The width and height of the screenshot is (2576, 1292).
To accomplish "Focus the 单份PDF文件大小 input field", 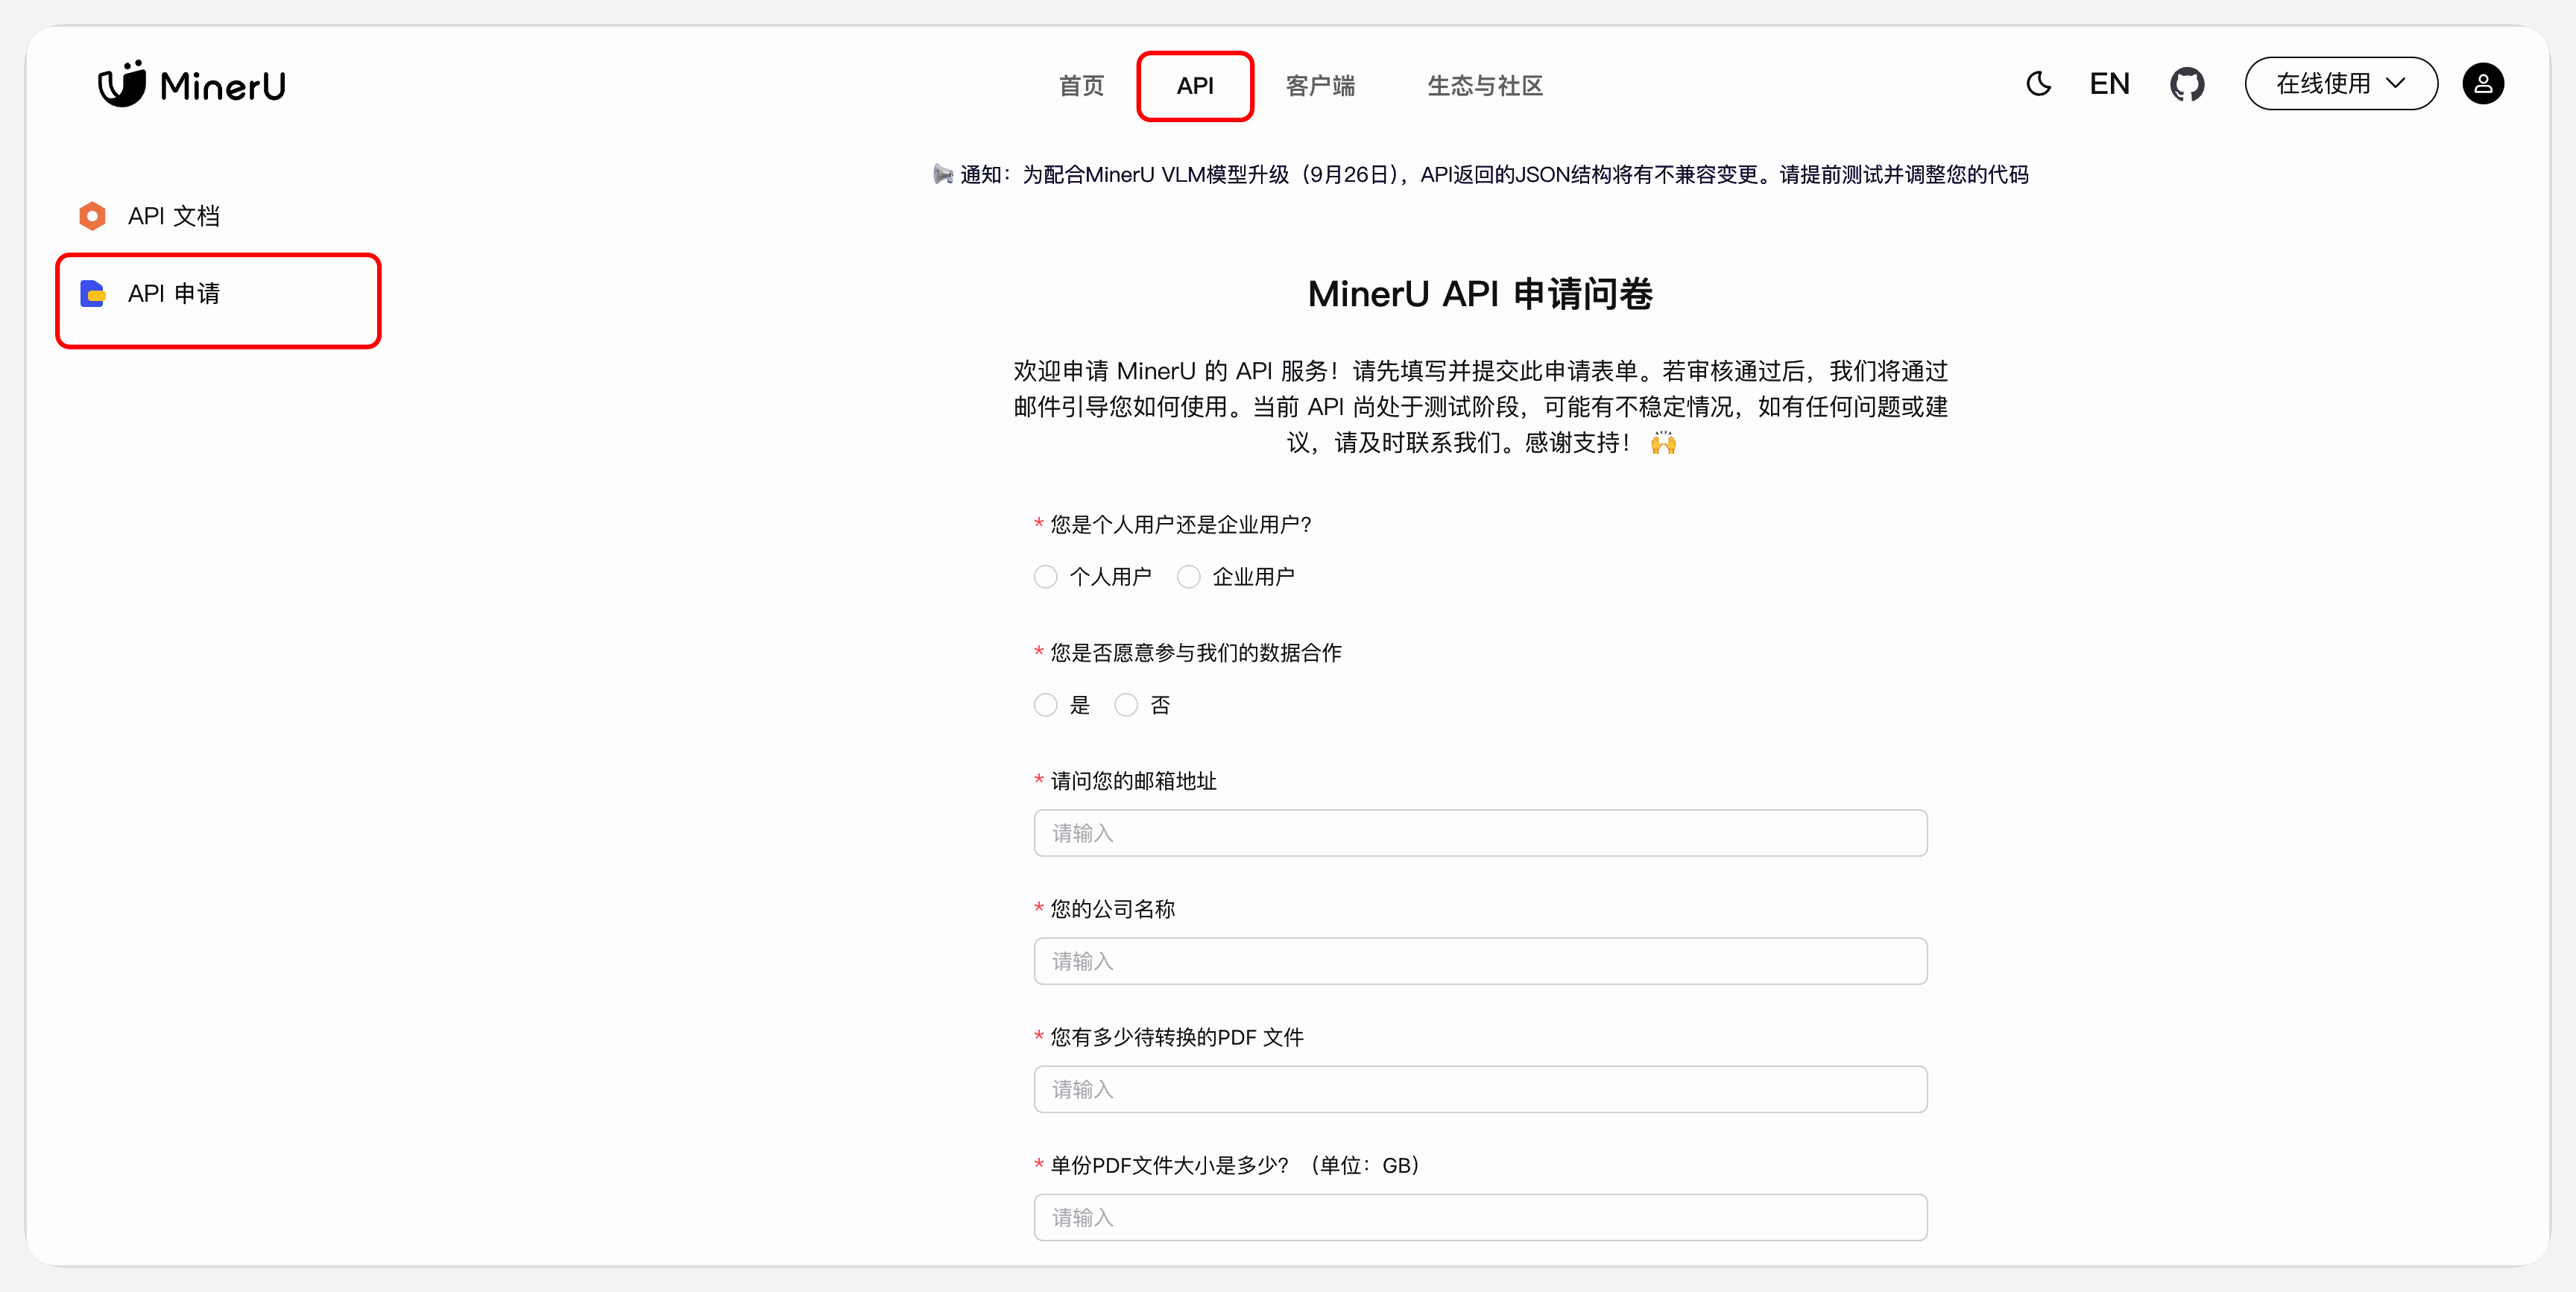I will [1480, 1217].
